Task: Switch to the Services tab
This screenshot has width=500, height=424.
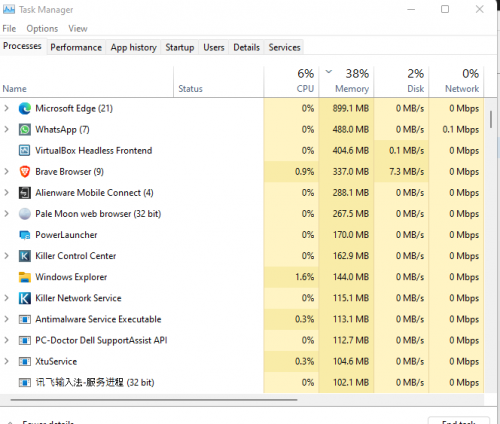Action: pos(284,47)
